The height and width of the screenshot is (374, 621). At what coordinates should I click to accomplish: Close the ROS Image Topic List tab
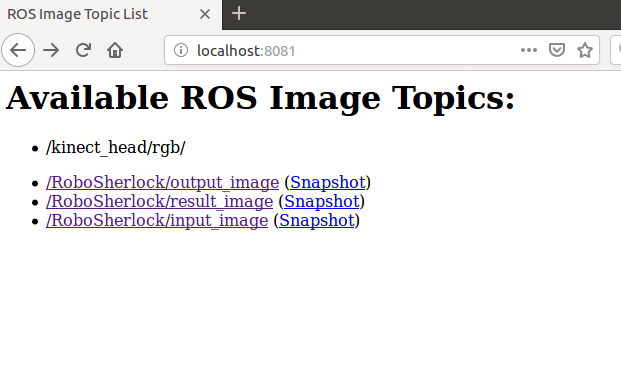click(205, 14)
